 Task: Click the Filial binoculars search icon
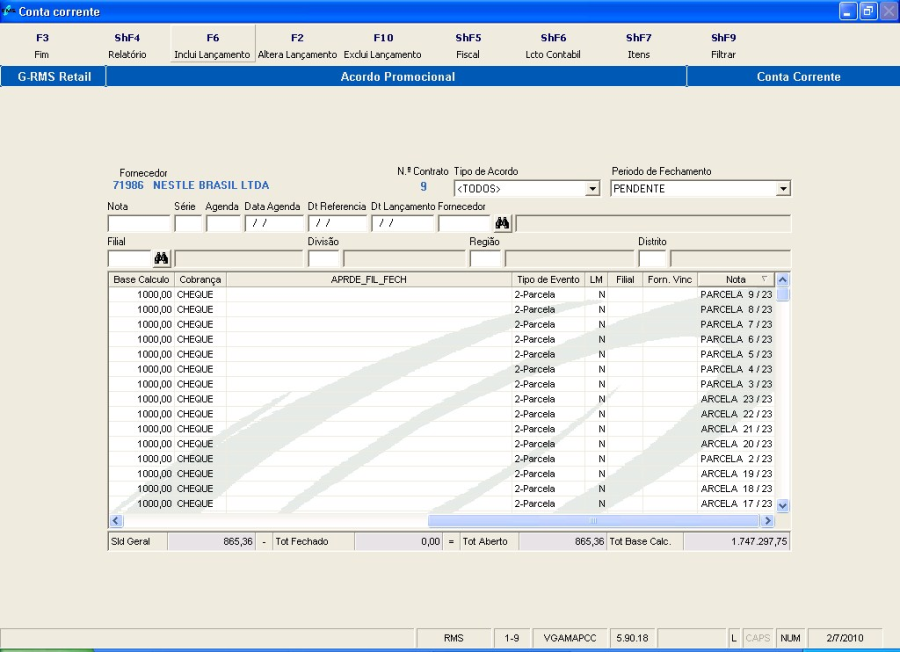[x=161, y=258]
